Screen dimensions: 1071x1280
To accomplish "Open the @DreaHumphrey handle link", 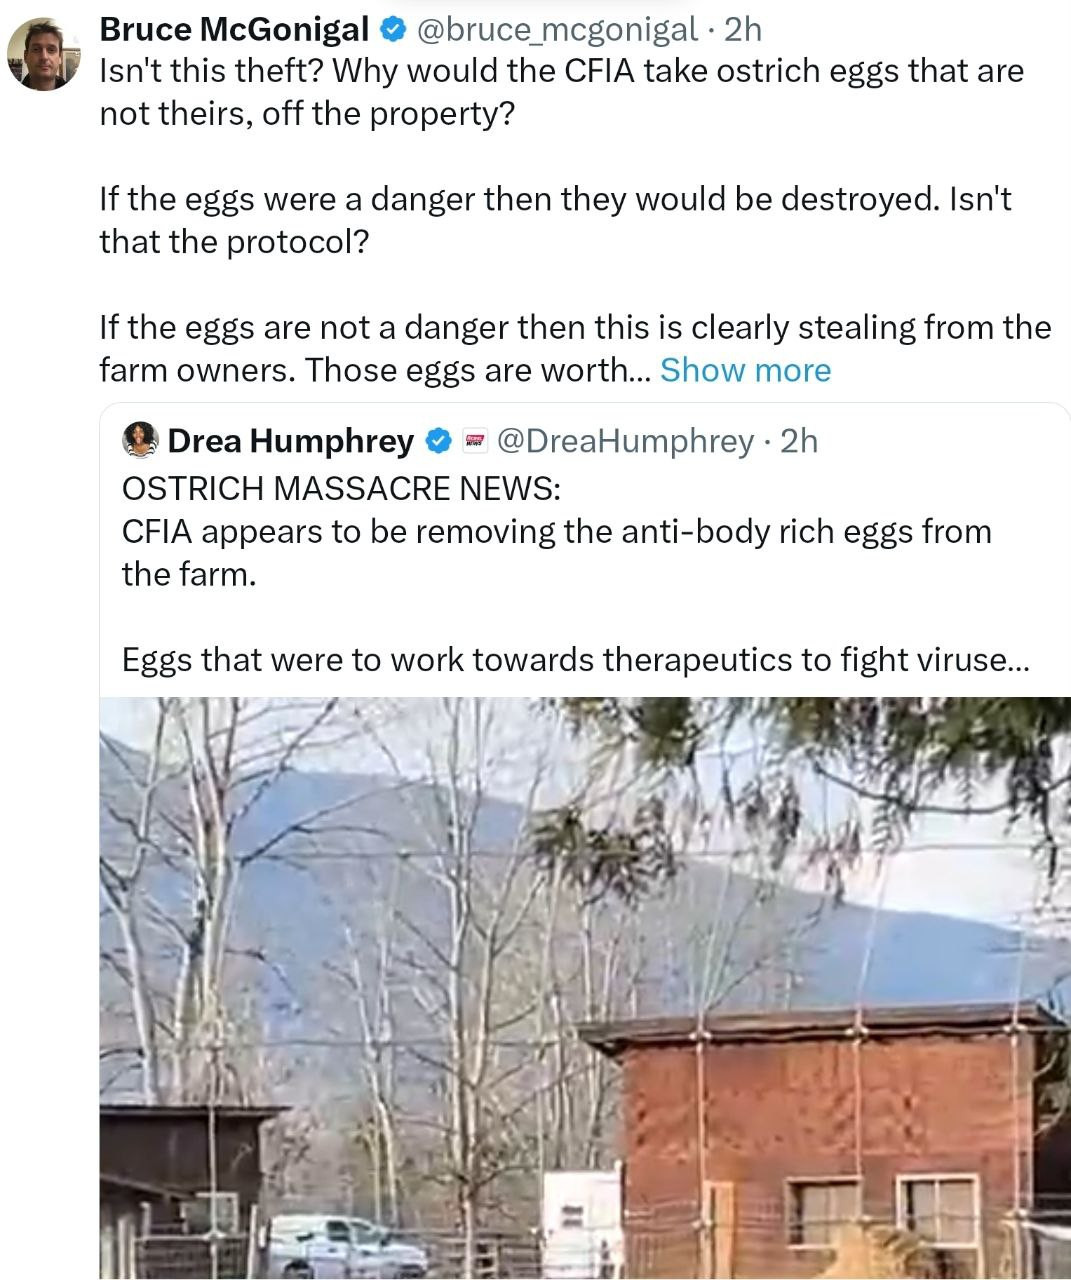I will [625, 440].
